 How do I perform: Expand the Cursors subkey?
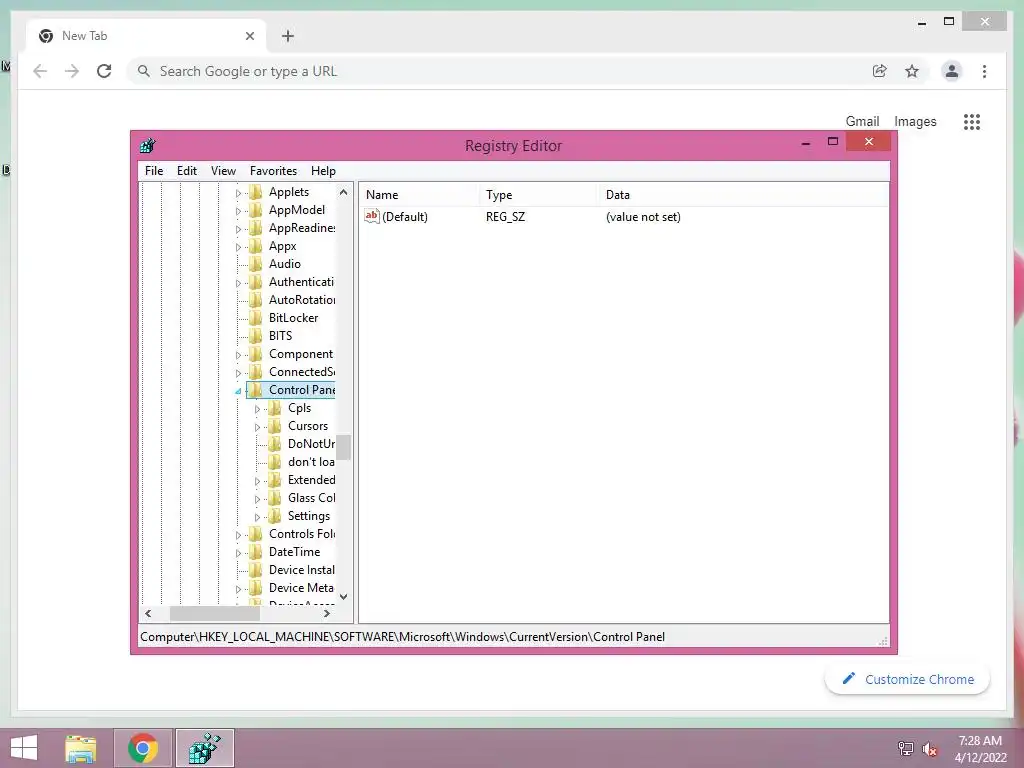click(257, 426)
